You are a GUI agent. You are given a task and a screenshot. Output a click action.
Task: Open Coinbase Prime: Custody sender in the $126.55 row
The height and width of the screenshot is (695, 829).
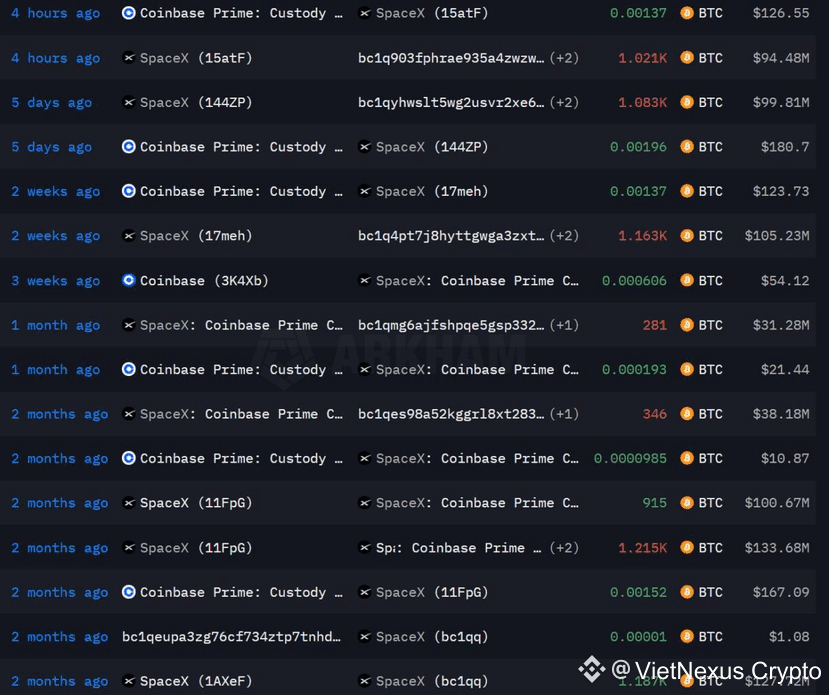(241, 13)
